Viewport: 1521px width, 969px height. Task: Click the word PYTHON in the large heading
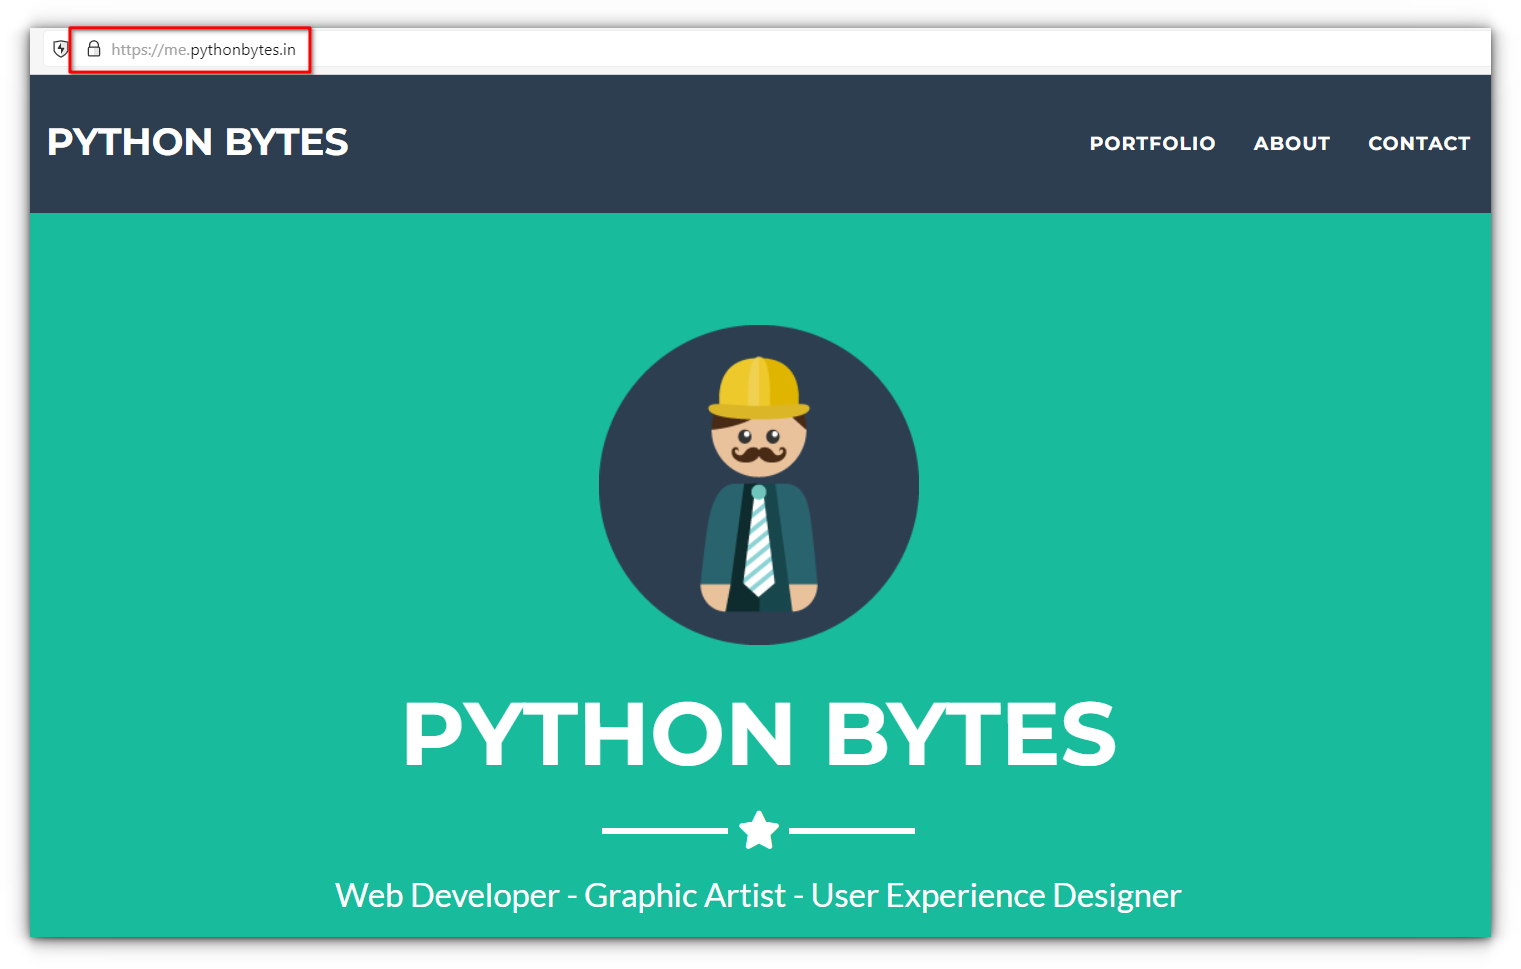coord(598,735)
